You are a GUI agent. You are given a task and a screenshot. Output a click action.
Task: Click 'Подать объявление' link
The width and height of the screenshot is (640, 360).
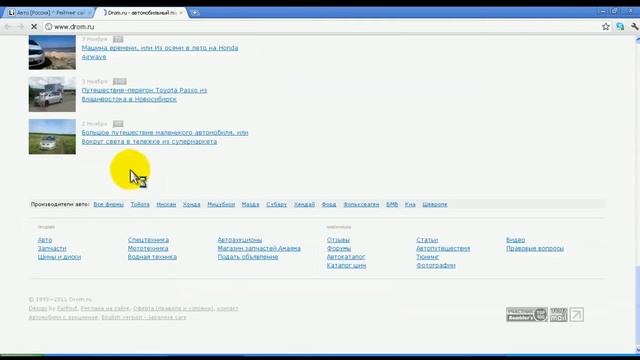pyautogui.click(x=248, y=257)
